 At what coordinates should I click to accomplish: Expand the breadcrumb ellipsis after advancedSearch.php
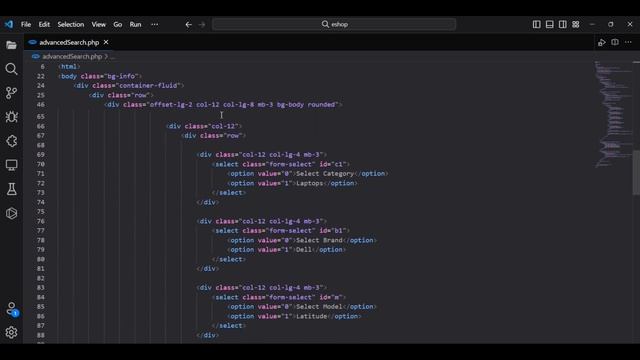click(113, 57)
